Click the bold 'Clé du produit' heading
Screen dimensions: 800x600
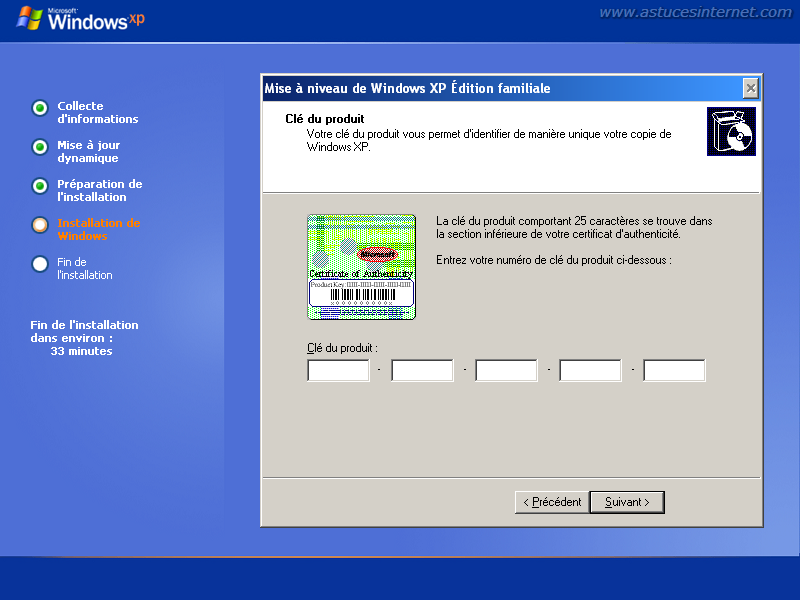[x=324, y=119]
